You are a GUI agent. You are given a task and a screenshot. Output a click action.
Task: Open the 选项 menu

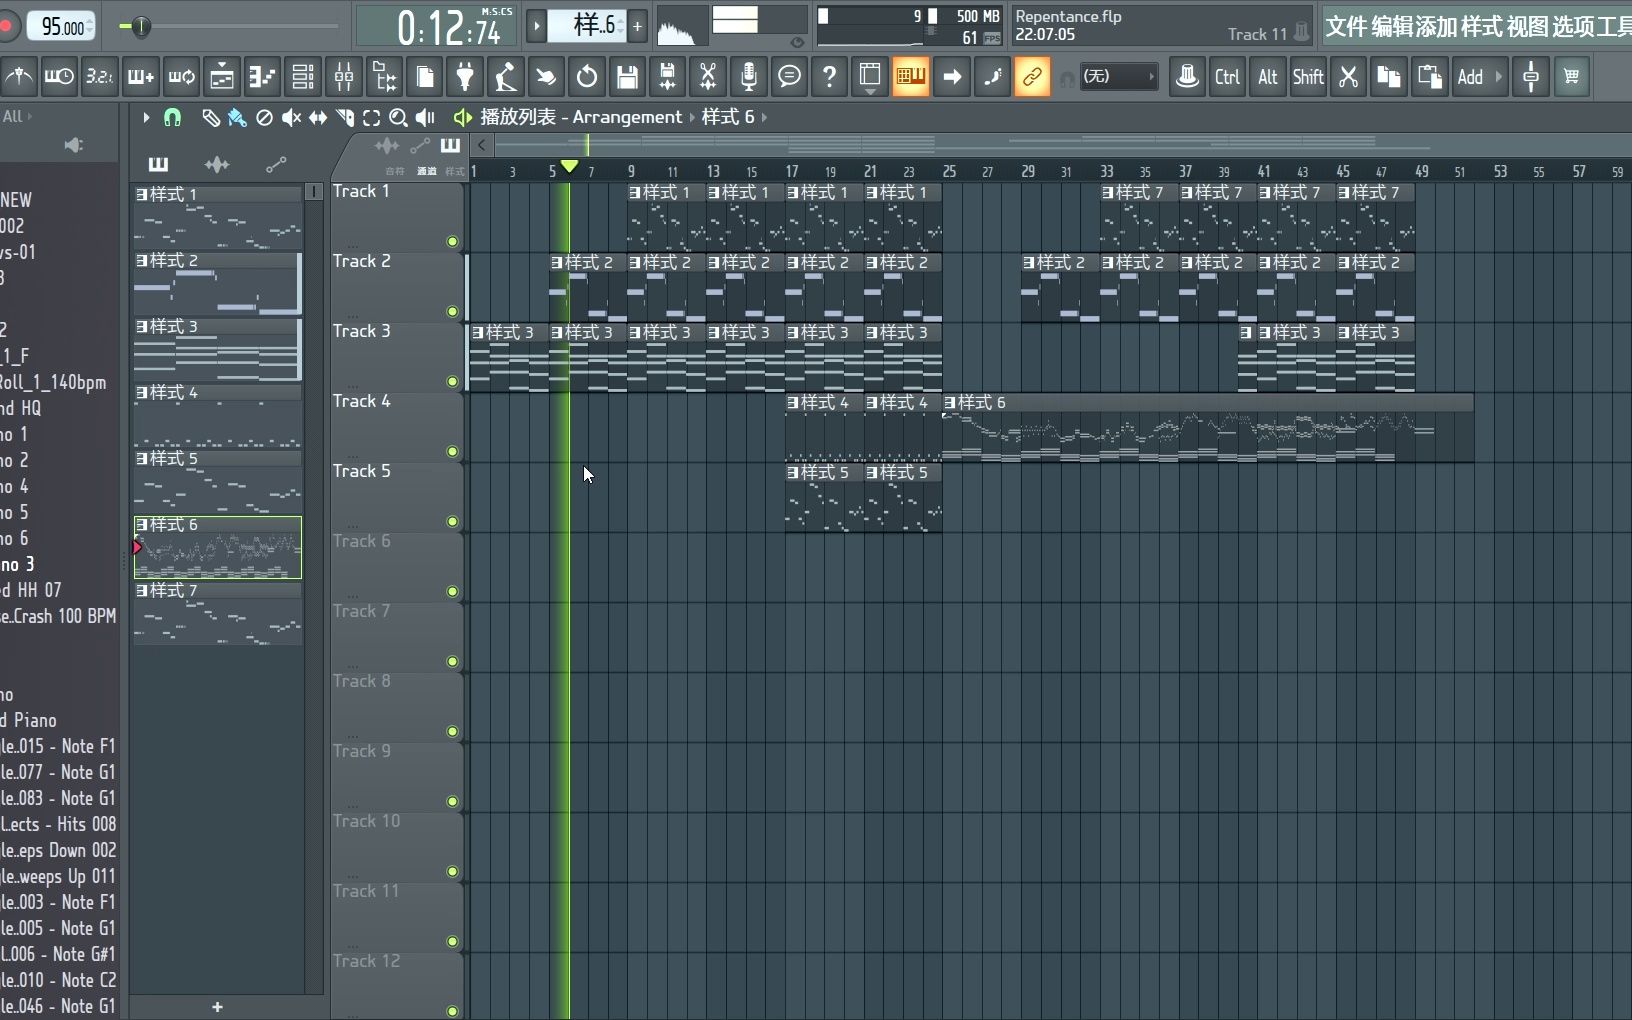click(x=1572, y=27)
